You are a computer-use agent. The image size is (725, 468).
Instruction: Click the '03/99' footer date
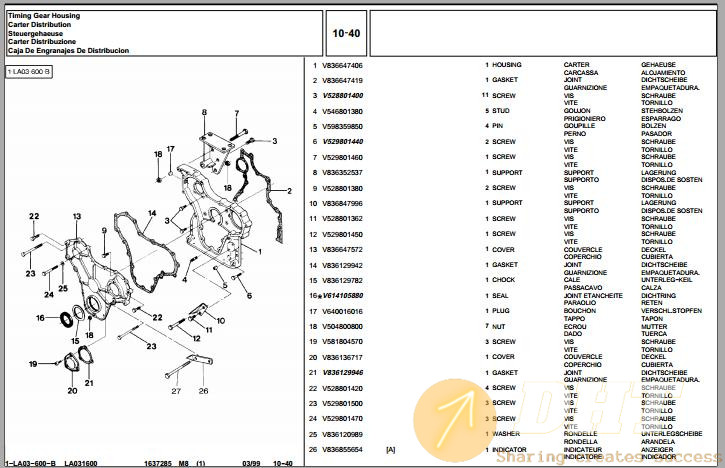251,463
